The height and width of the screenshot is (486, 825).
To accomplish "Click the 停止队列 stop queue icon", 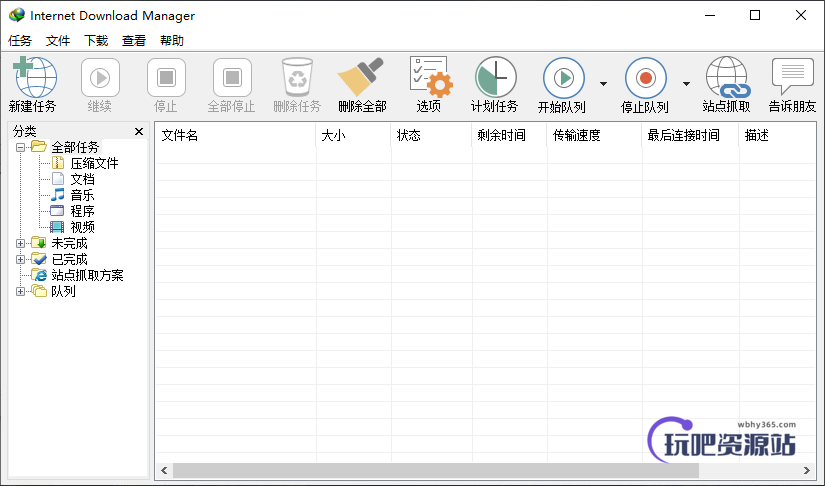I will 646,78.
